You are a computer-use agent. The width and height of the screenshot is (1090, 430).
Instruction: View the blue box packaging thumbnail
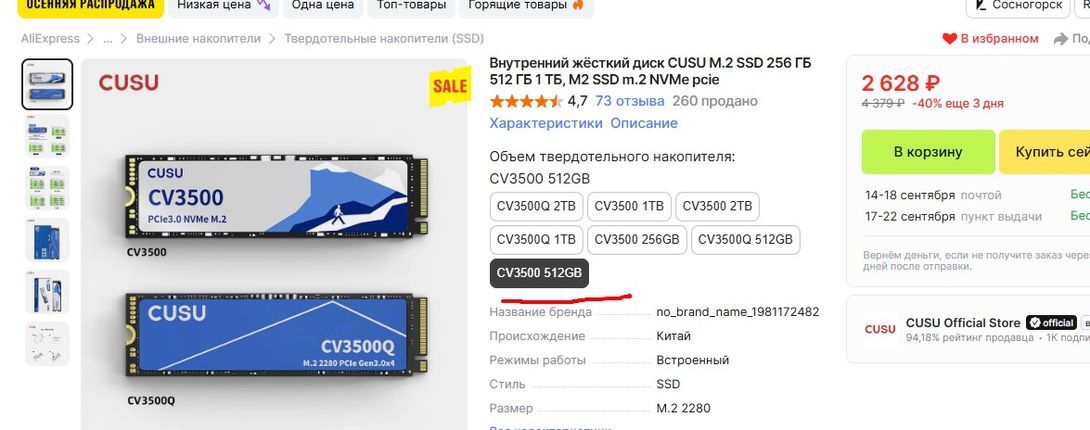click(47, 240)
